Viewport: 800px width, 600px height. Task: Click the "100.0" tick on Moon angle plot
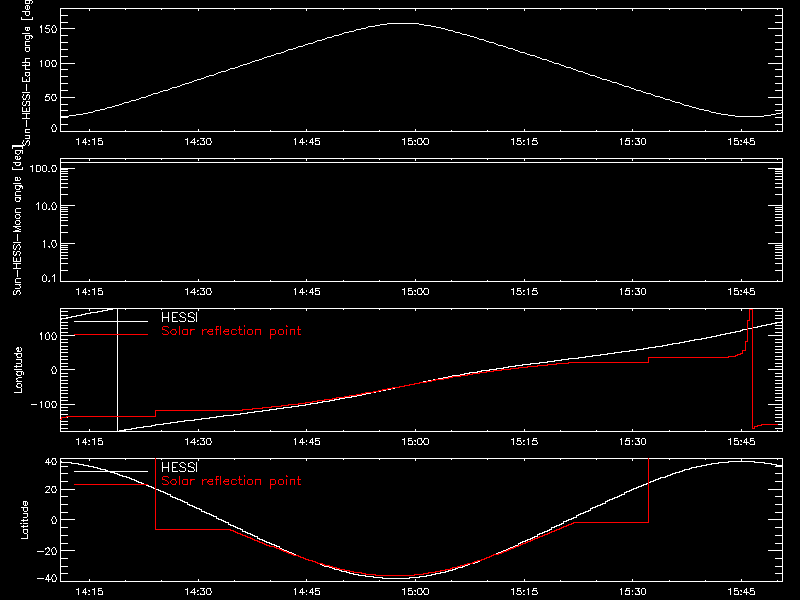[x=43, y=169]
